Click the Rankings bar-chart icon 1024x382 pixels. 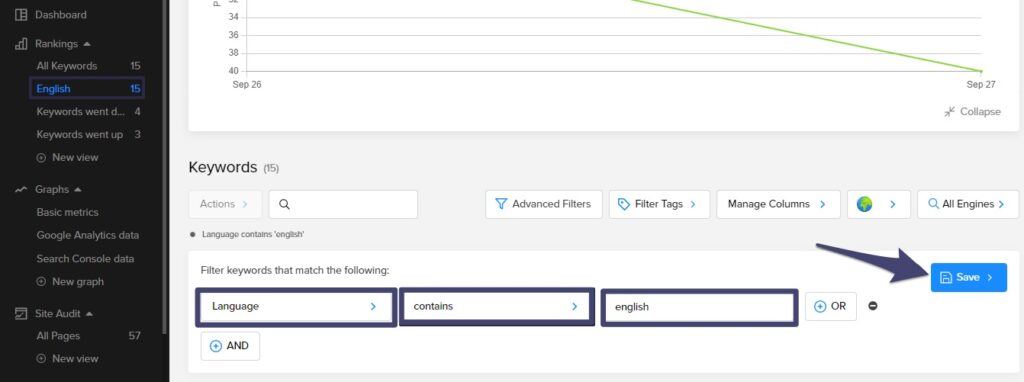[21, 44]
